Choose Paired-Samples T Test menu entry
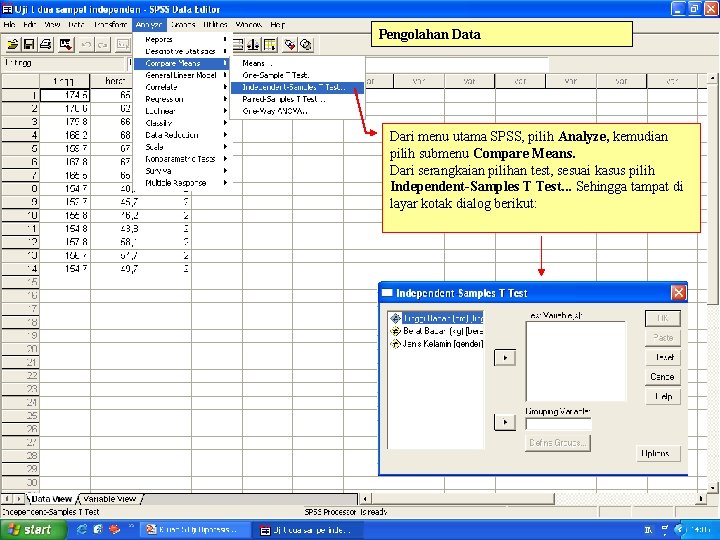The width and height of the screenshot is (720, 540). tap(297, 99)
